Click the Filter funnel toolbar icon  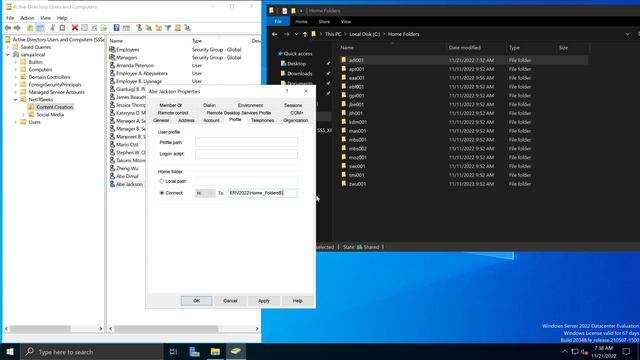(x=168, y=28)
